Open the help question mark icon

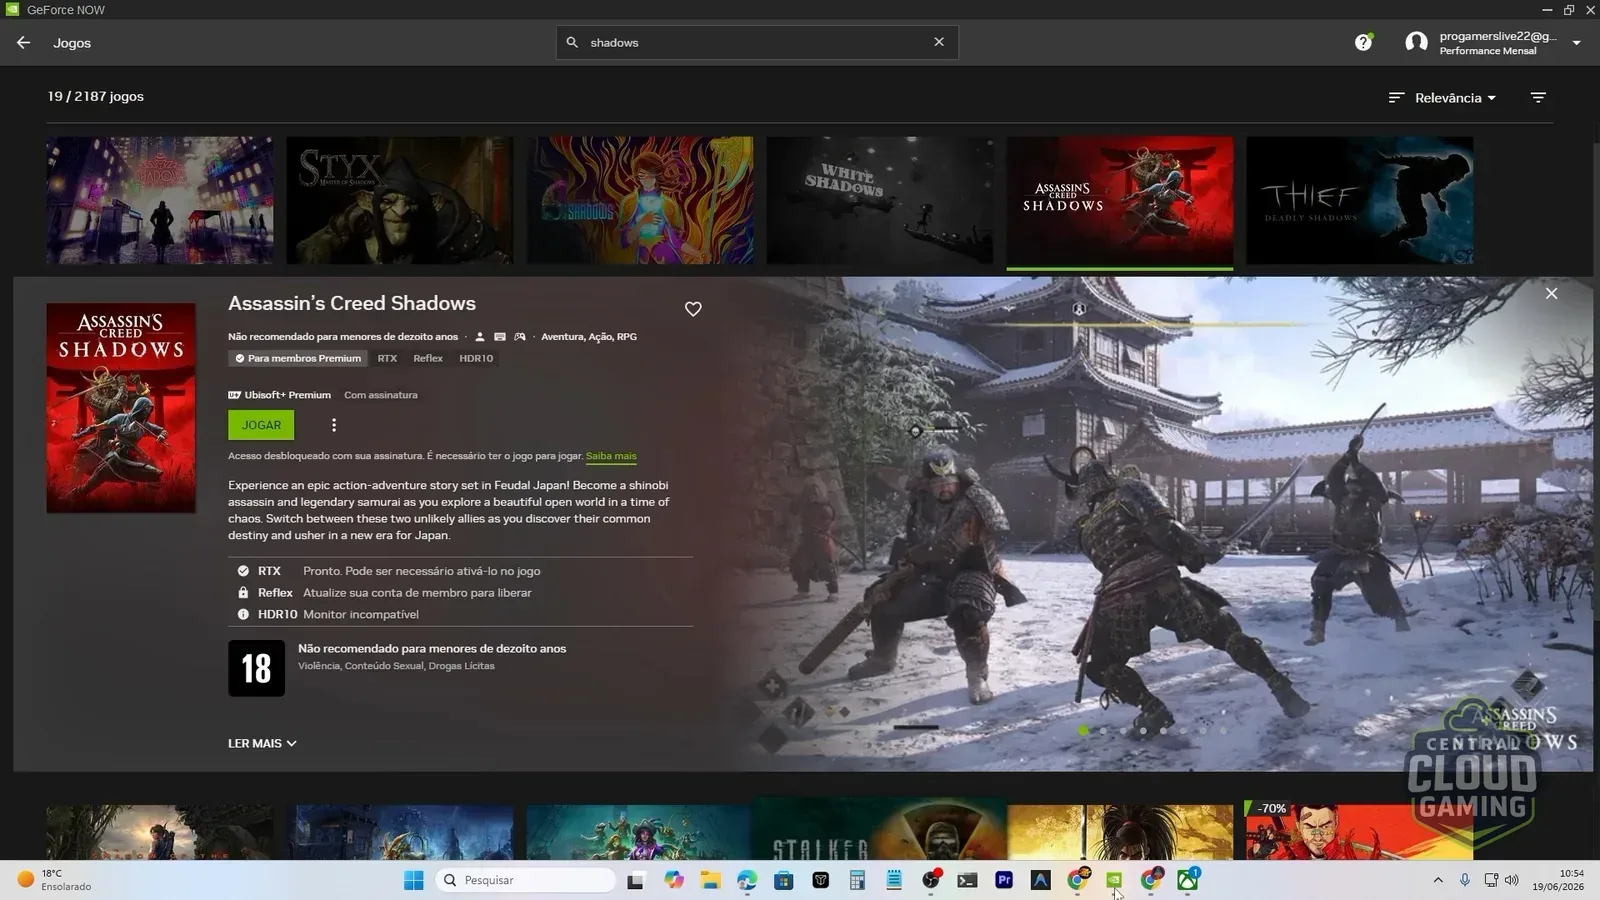pos(1363,42)
